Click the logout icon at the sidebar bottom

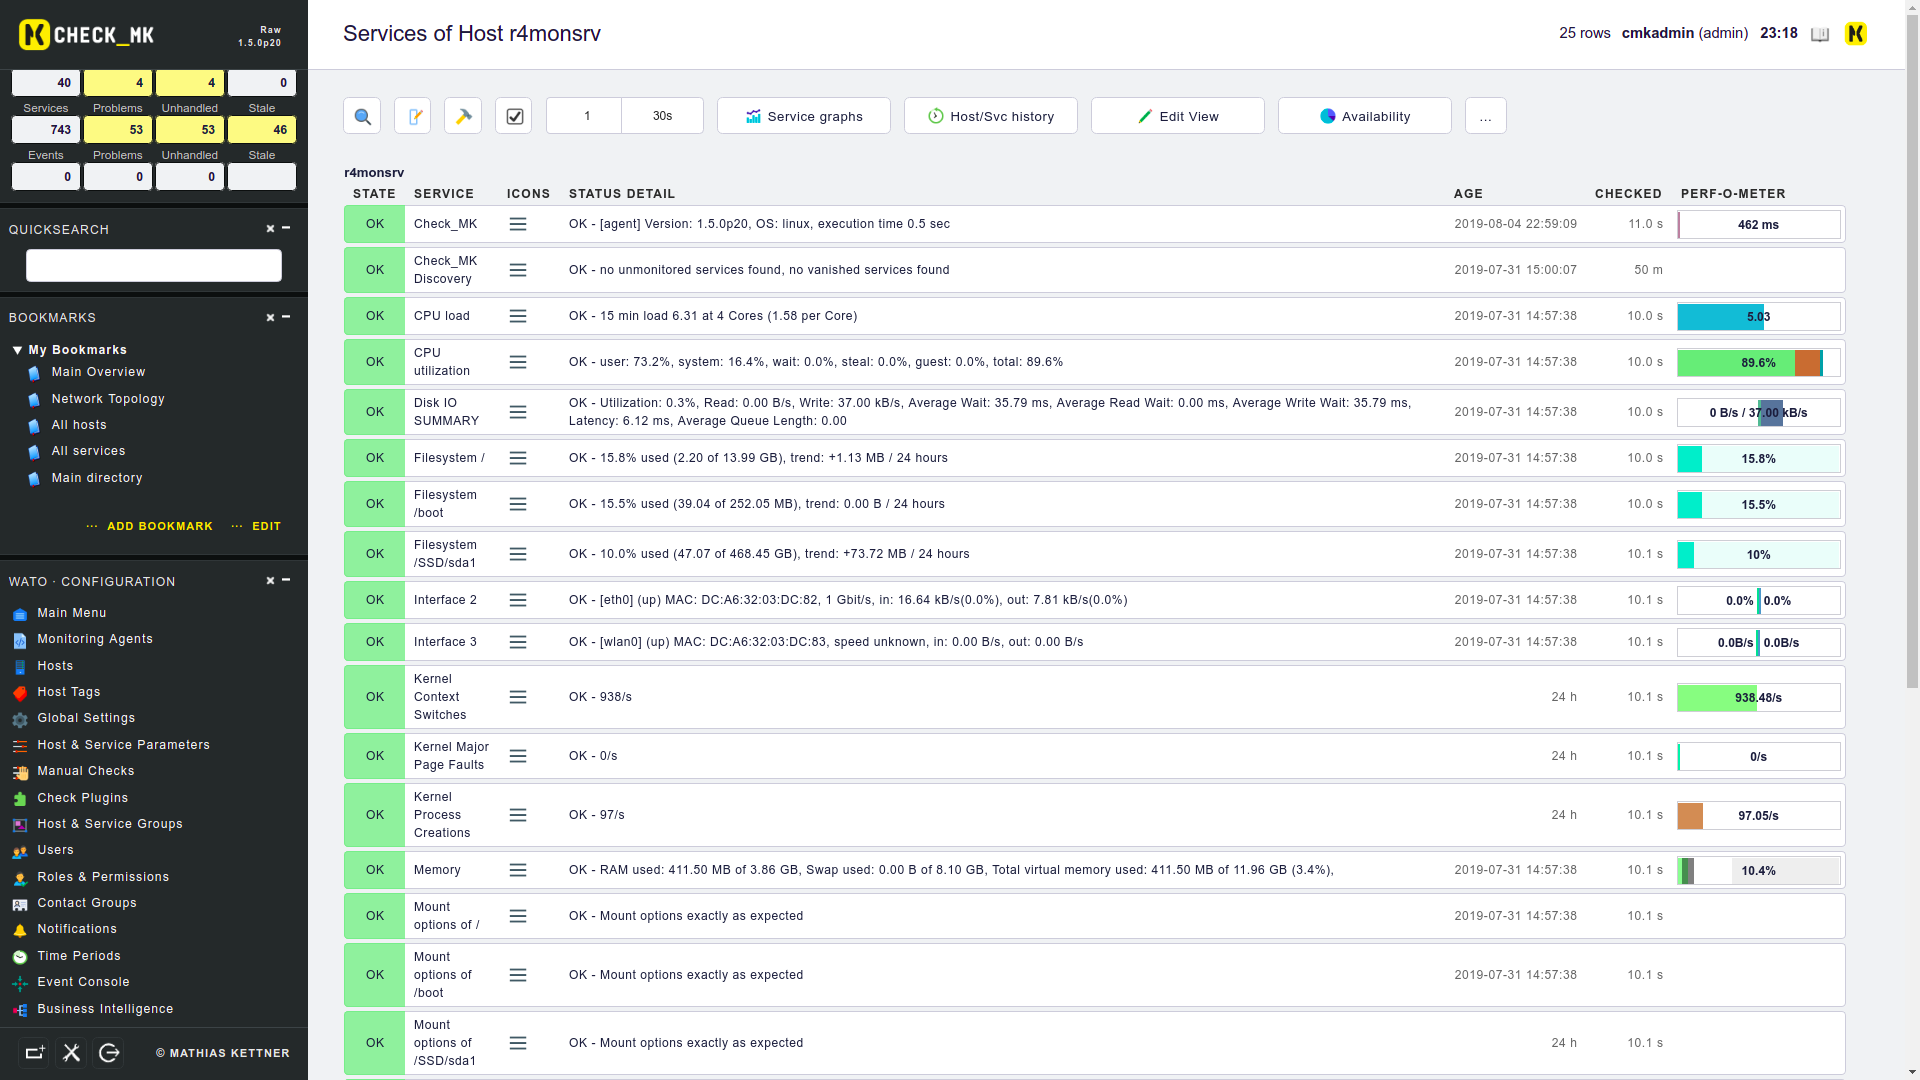pos(109,1053)
